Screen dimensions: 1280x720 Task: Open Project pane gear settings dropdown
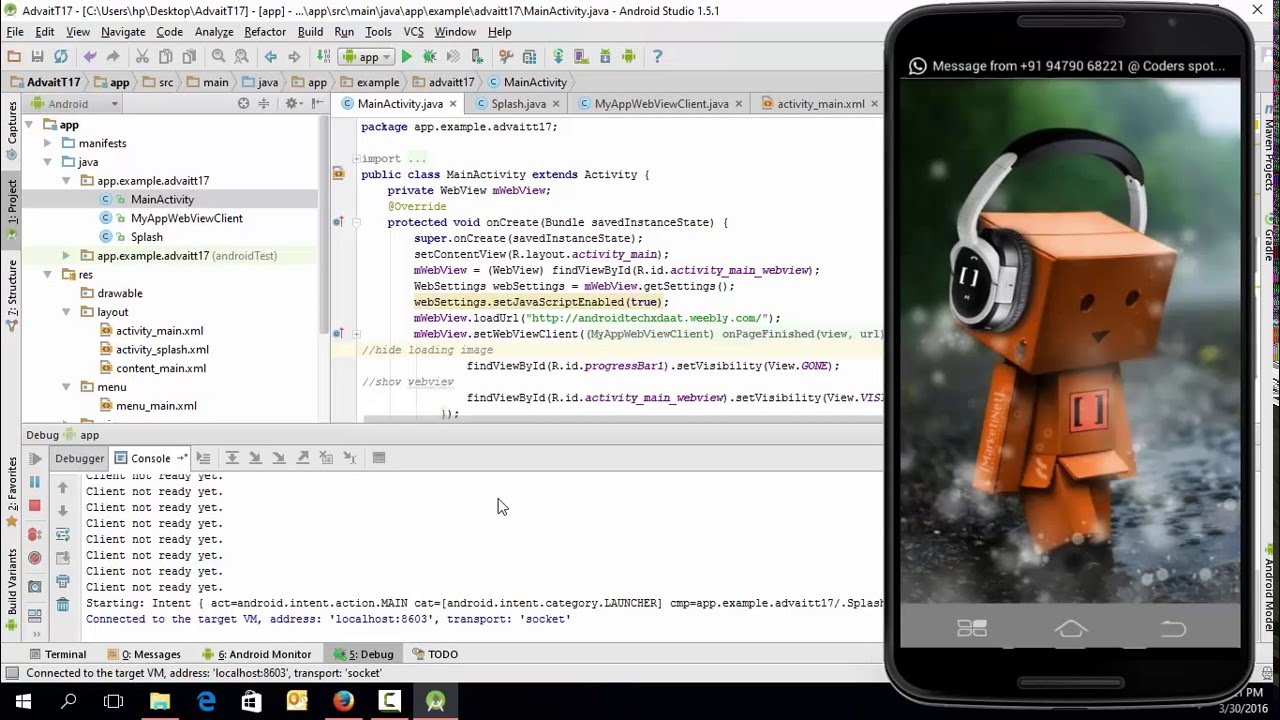[x=292, y=103]
